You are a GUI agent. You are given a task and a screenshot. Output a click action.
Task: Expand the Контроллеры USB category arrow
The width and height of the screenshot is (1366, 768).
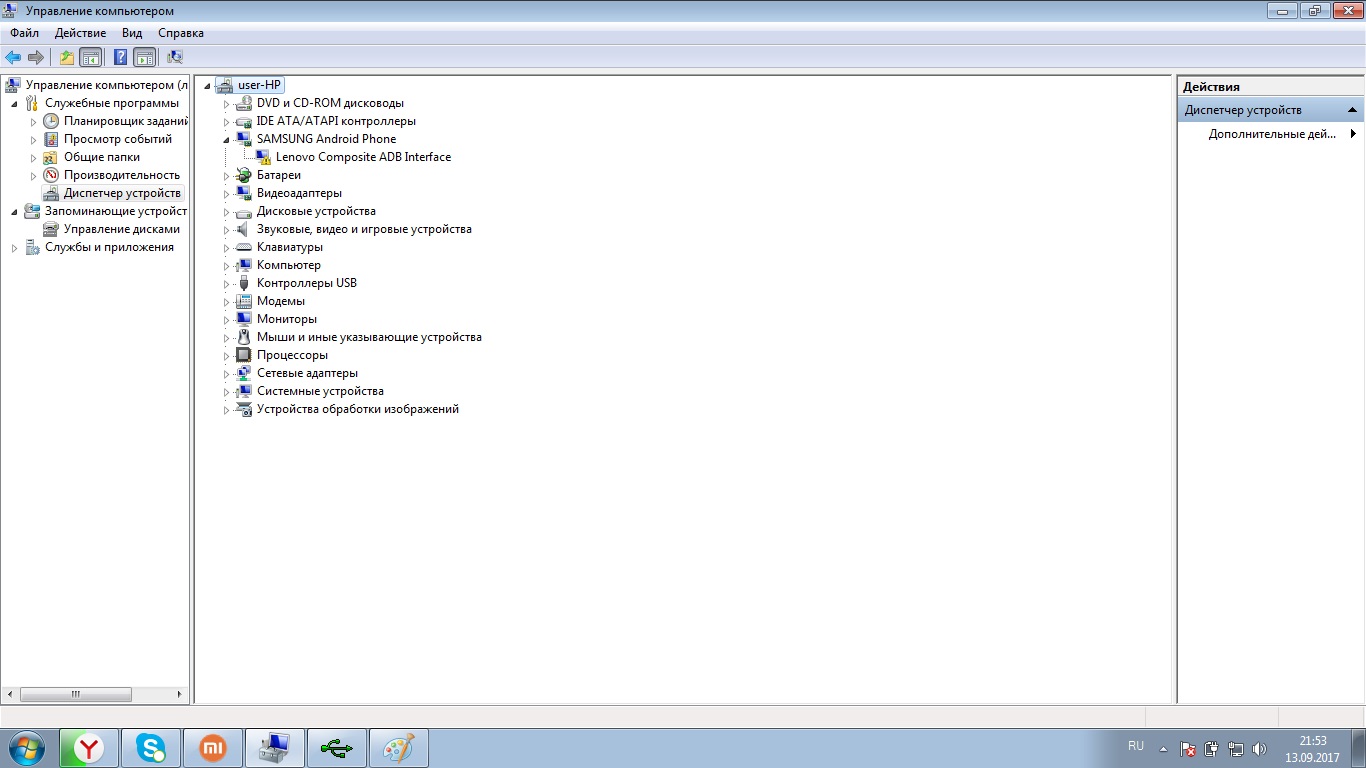click(x=226, y=283)
